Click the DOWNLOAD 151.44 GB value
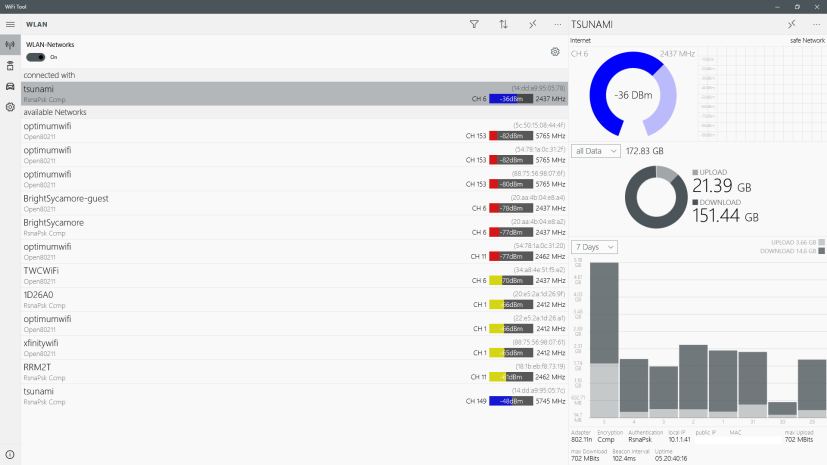Viewport: 827px width, 465px height. [725, 216]
